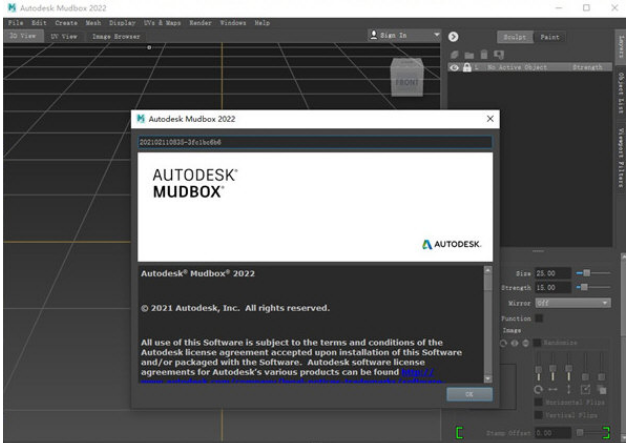Image resolution: width=627 pixels, height=443 pixels.
Task: Click the third round stamp icon beside Randomize
Action: [526, 343]
